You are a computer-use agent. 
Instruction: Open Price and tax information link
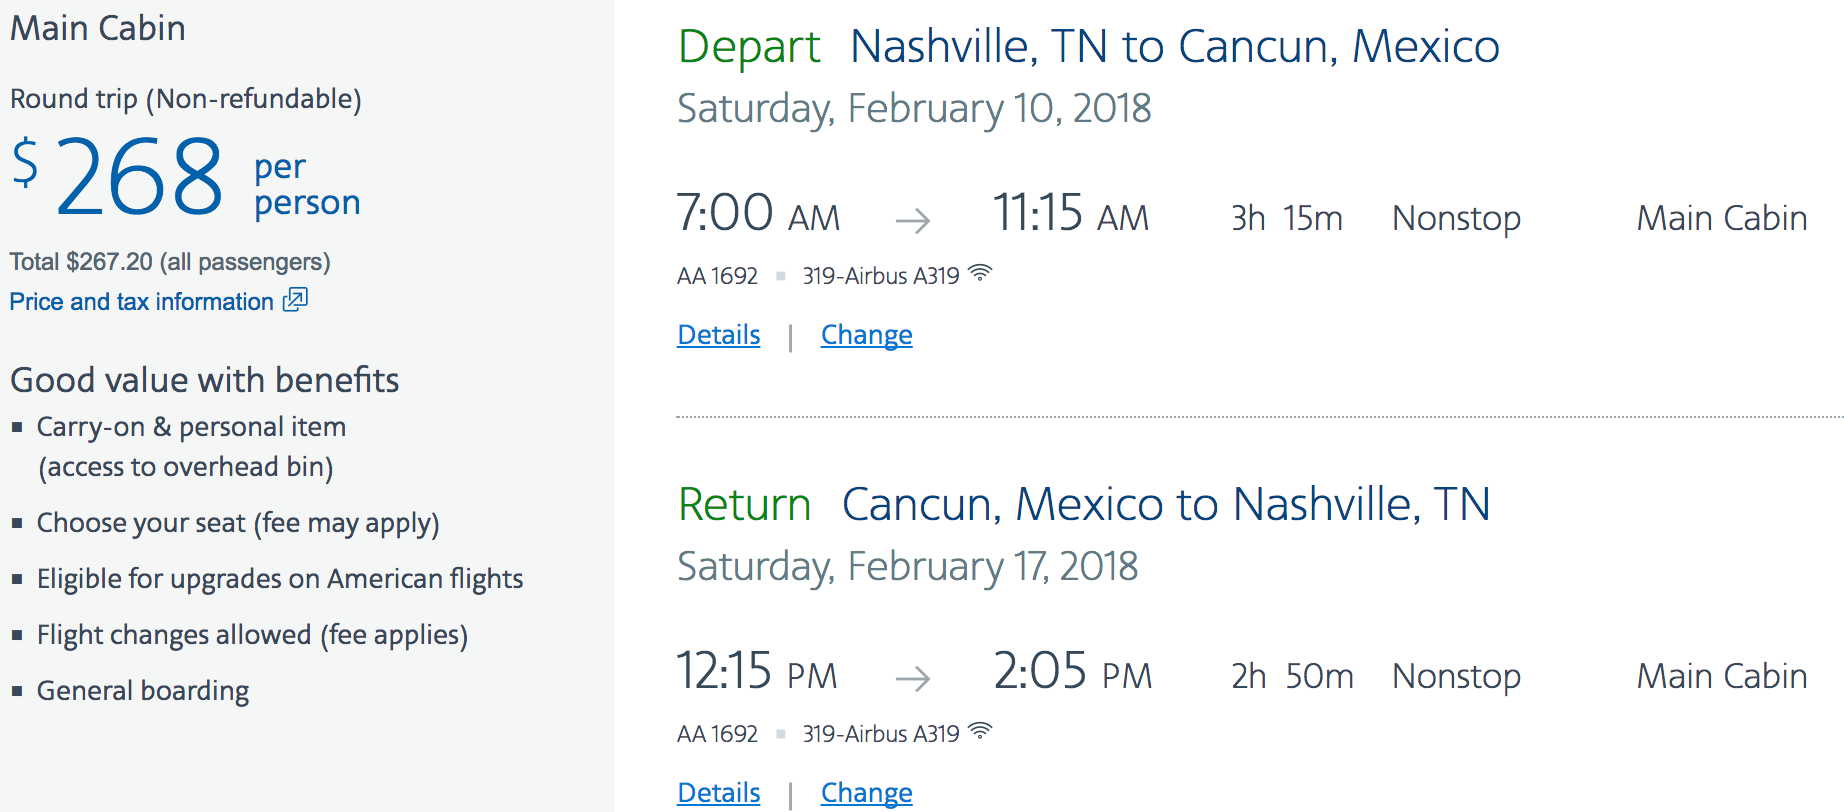tap(142, 302)
